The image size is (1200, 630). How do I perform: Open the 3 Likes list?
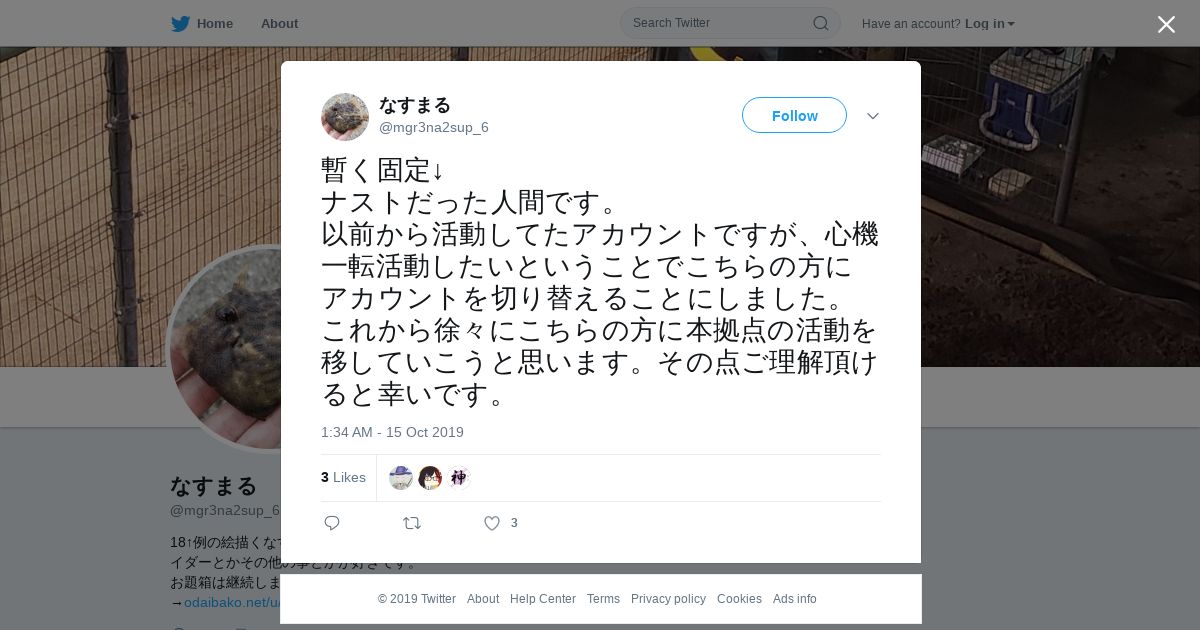343,477
